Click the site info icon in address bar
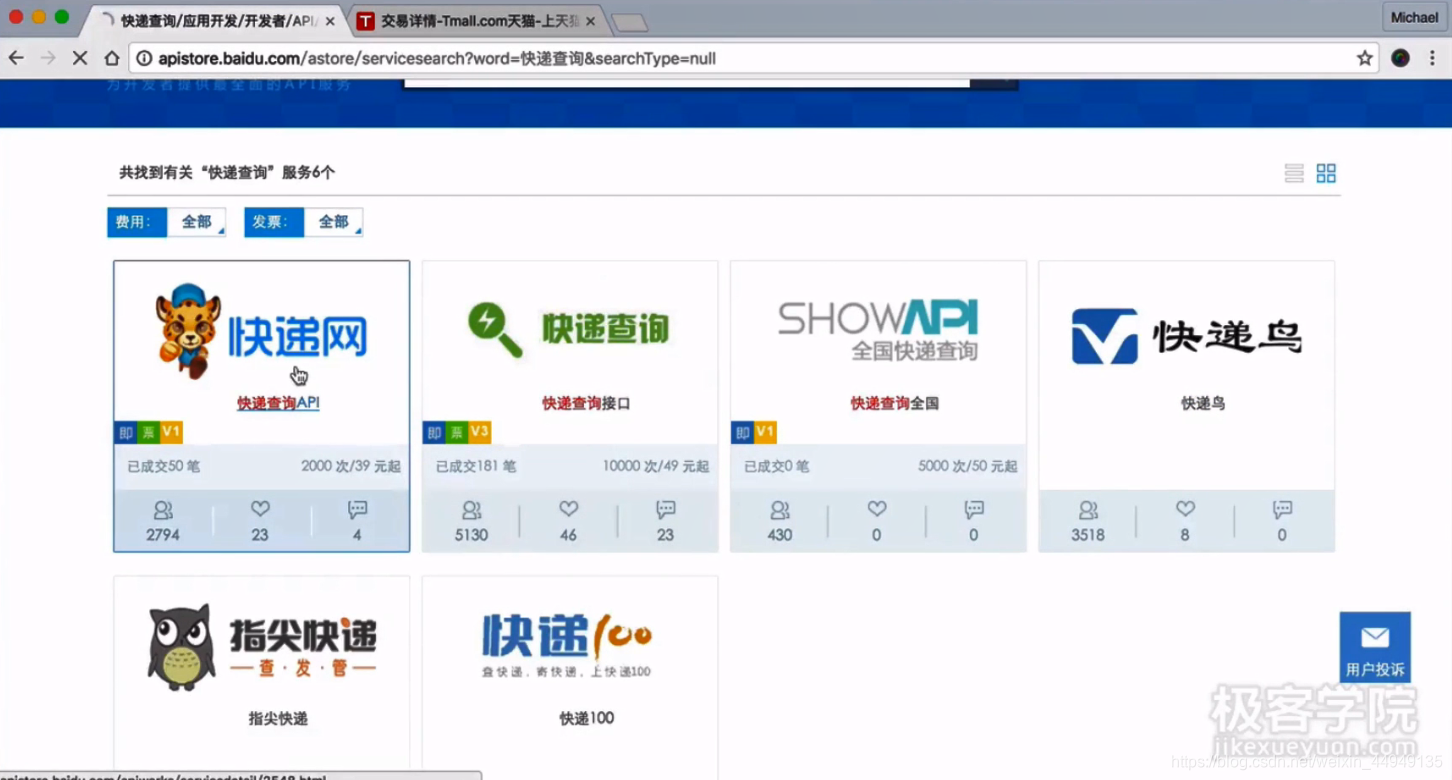This screenshot has width=1452, height=780. click(x=144, y=58)
